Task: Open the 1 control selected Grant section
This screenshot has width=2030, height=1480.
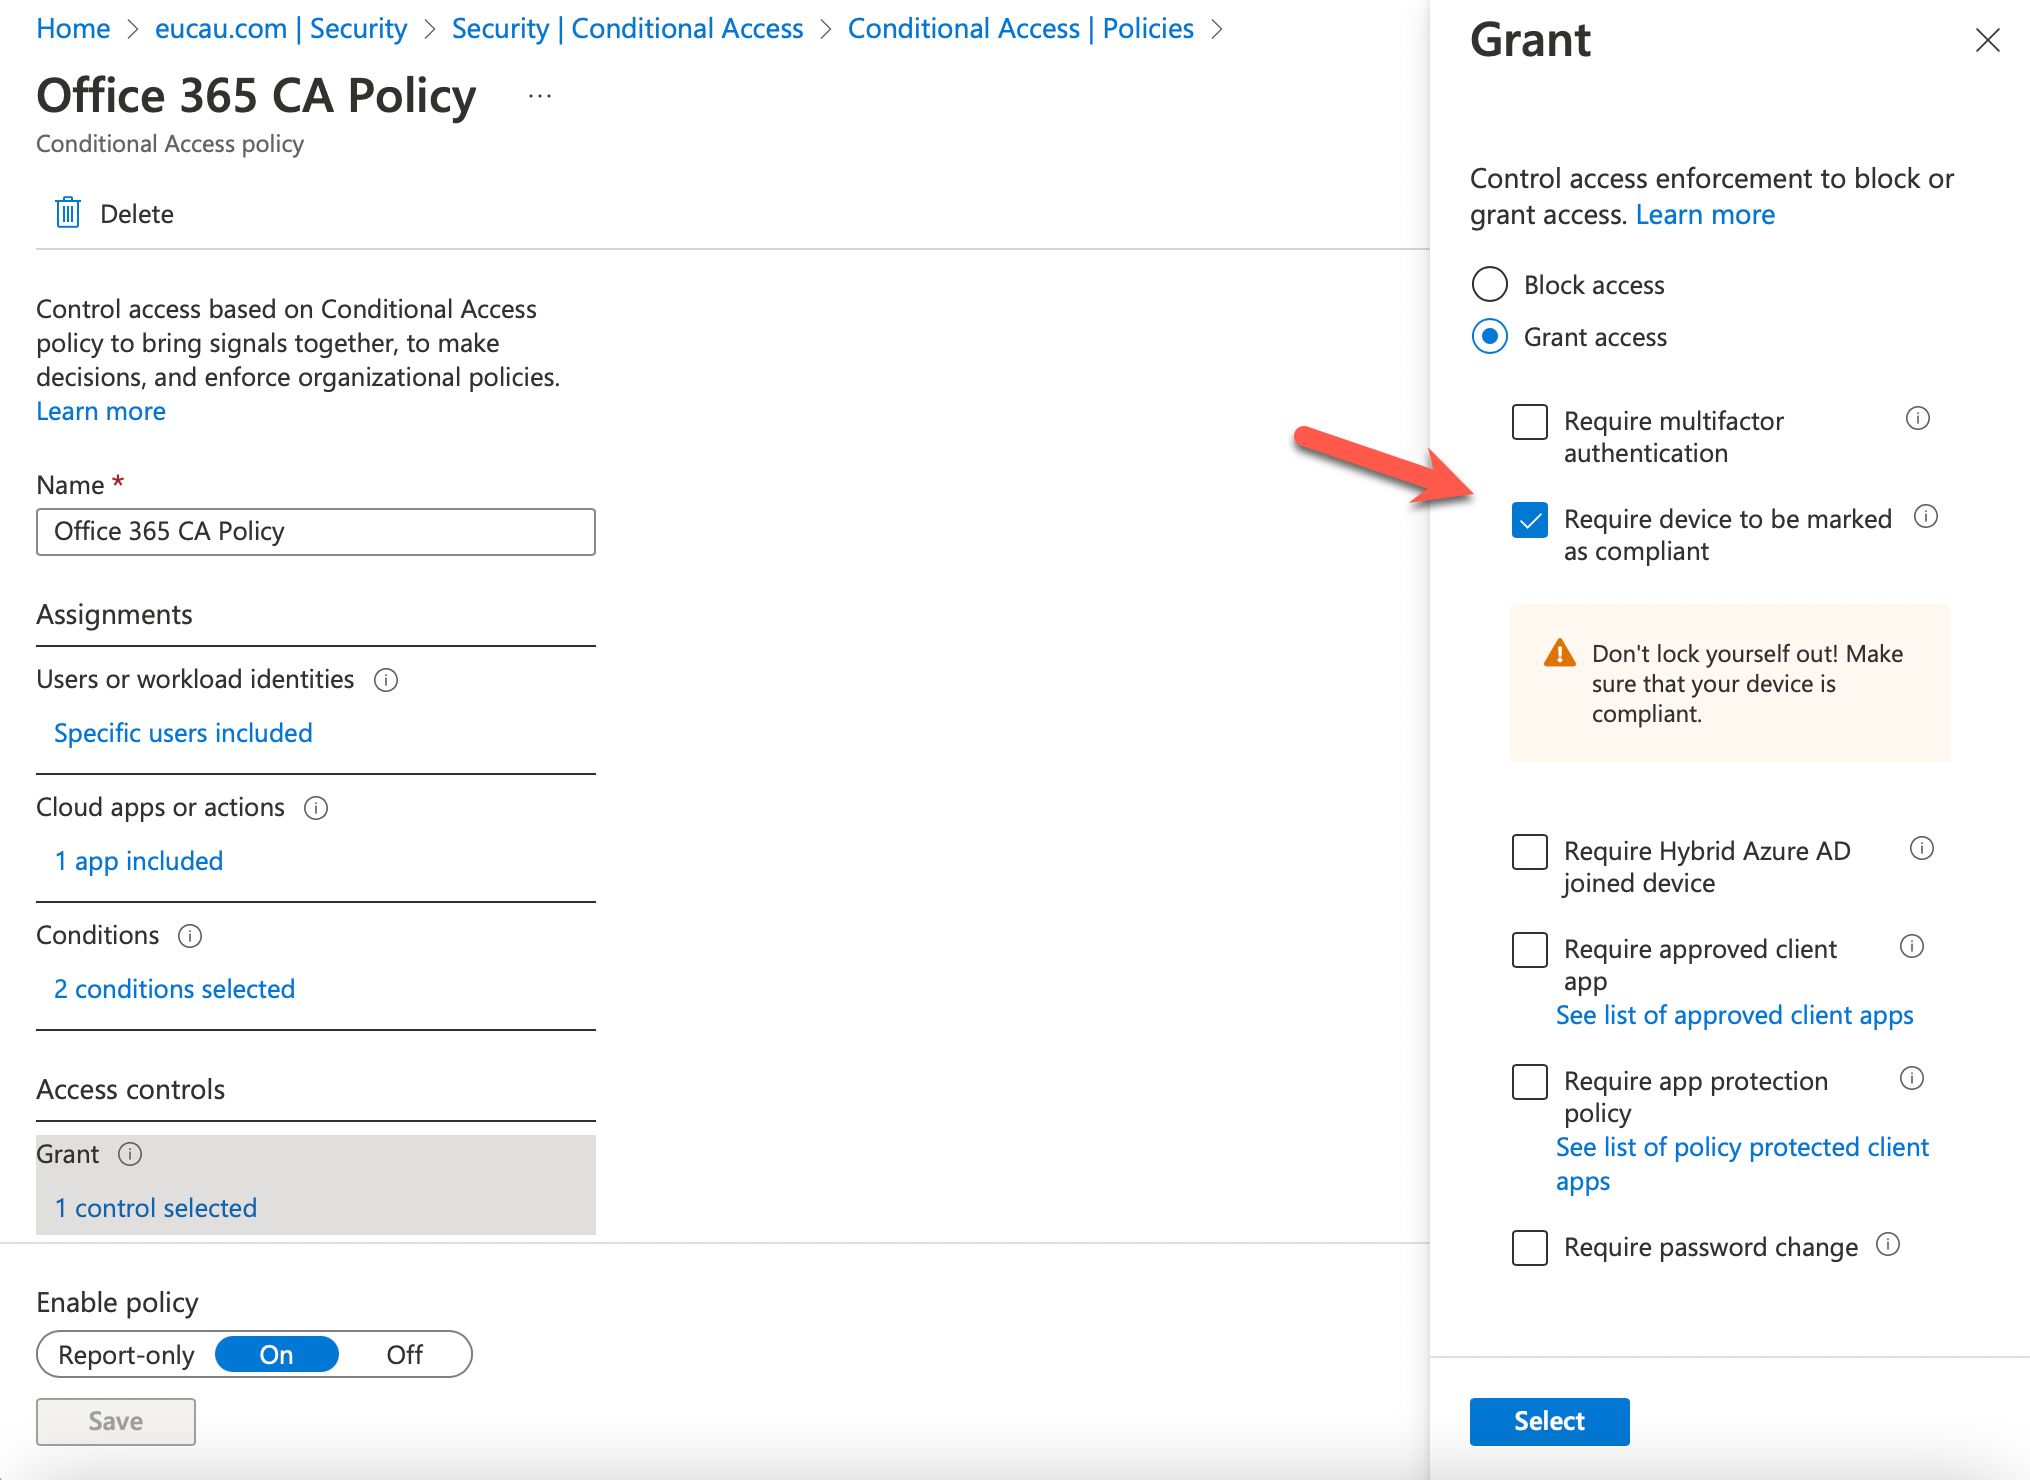Action: tap(155, 1208)
